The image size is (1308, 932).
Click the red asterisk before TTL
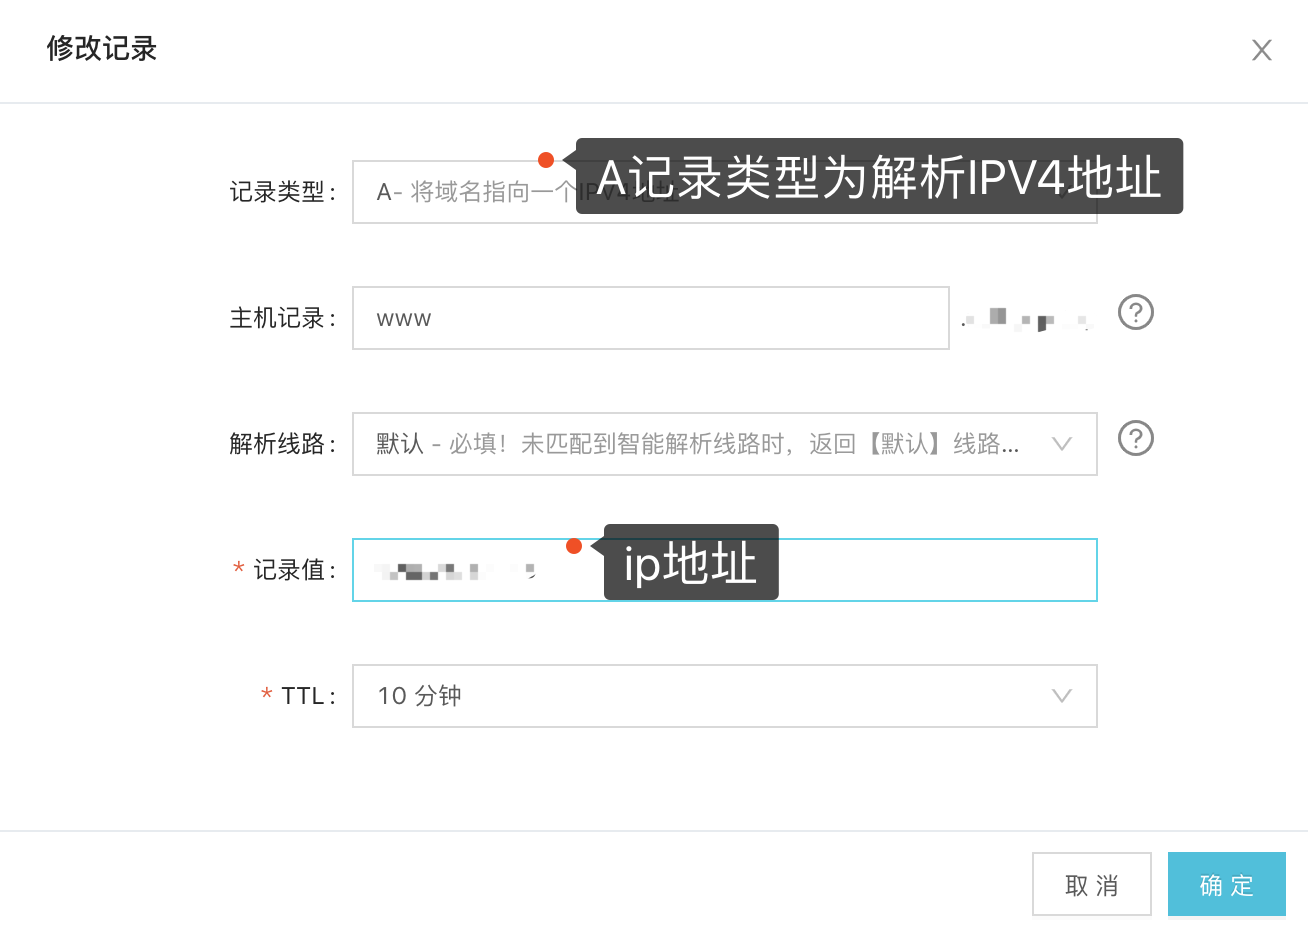pos(265,695)
